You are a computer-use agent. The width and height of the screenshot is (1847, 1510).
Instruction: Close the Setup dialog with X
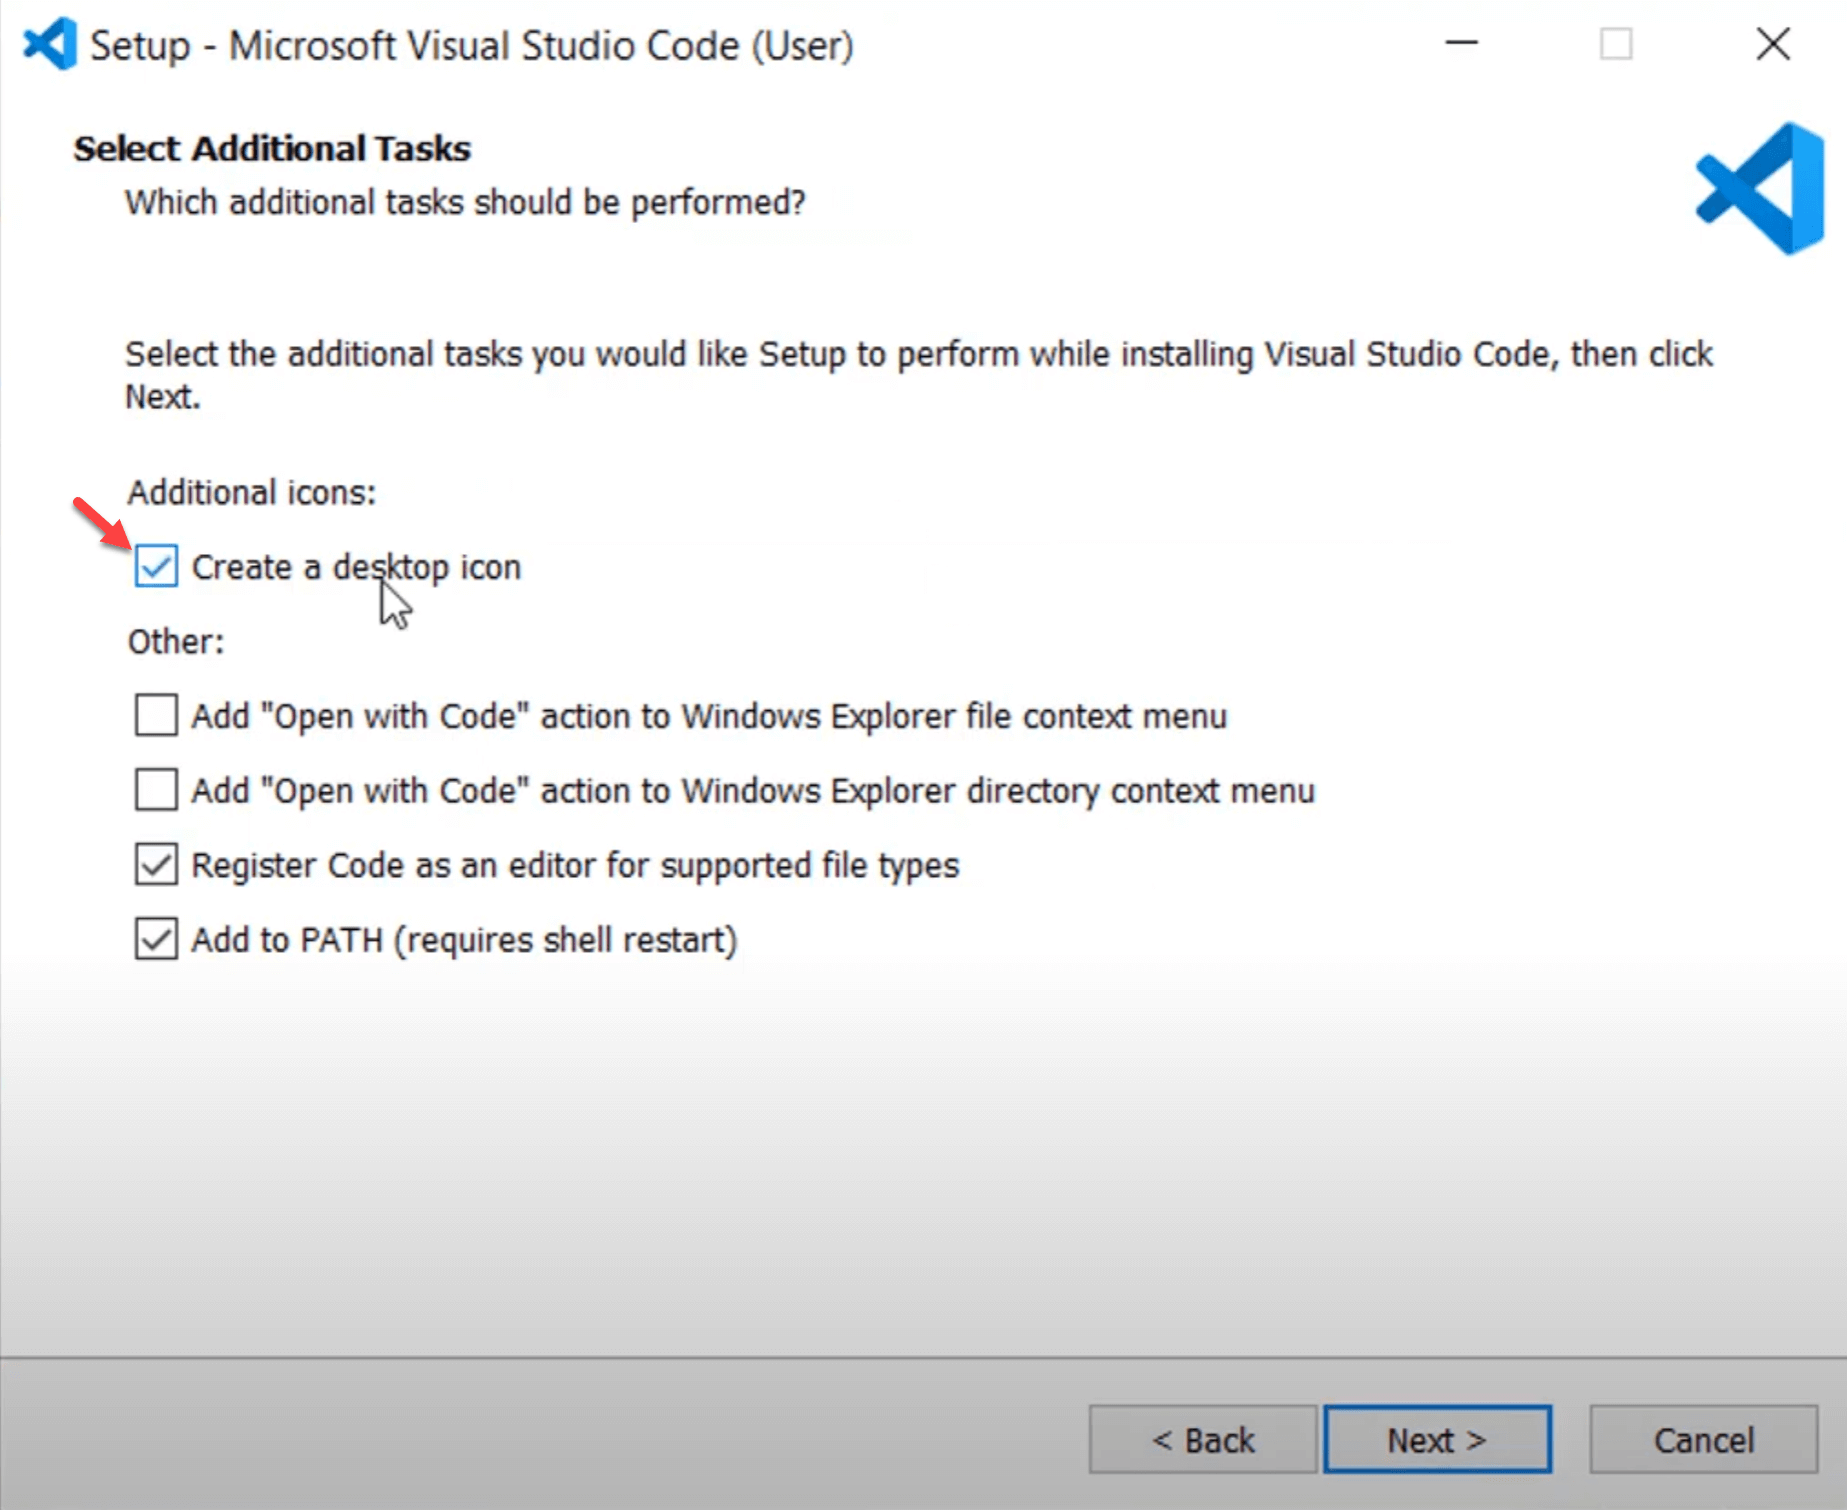tap(1773, 44)
